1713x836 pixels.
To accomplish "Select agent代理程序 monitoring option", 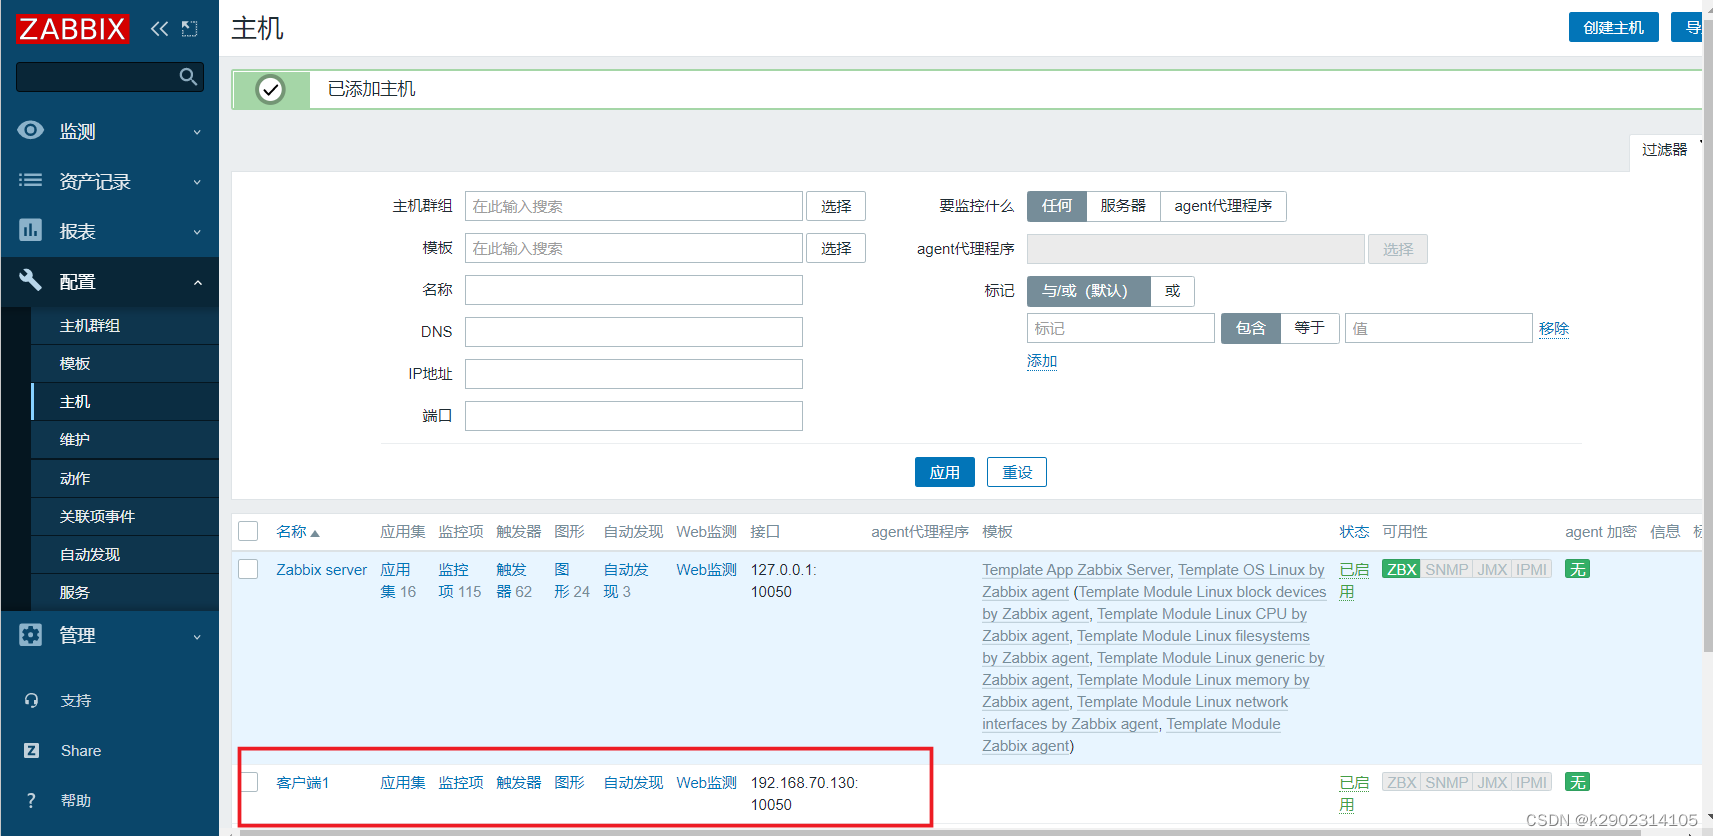I will pyautogui.click(x=1223, y=206).
